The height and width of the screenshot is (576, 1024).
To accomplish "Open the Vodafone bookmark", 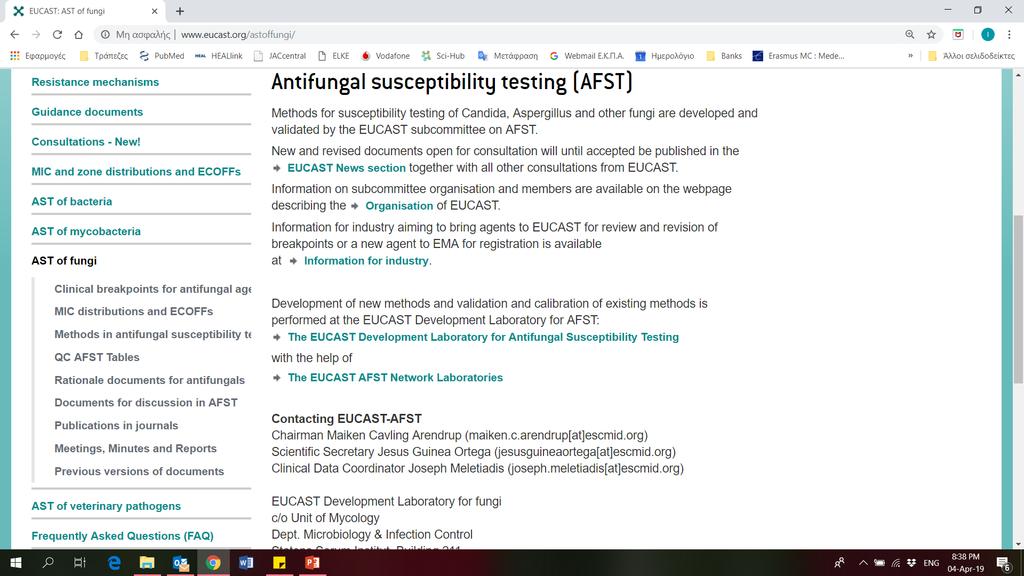I will (x=385, y=56).
